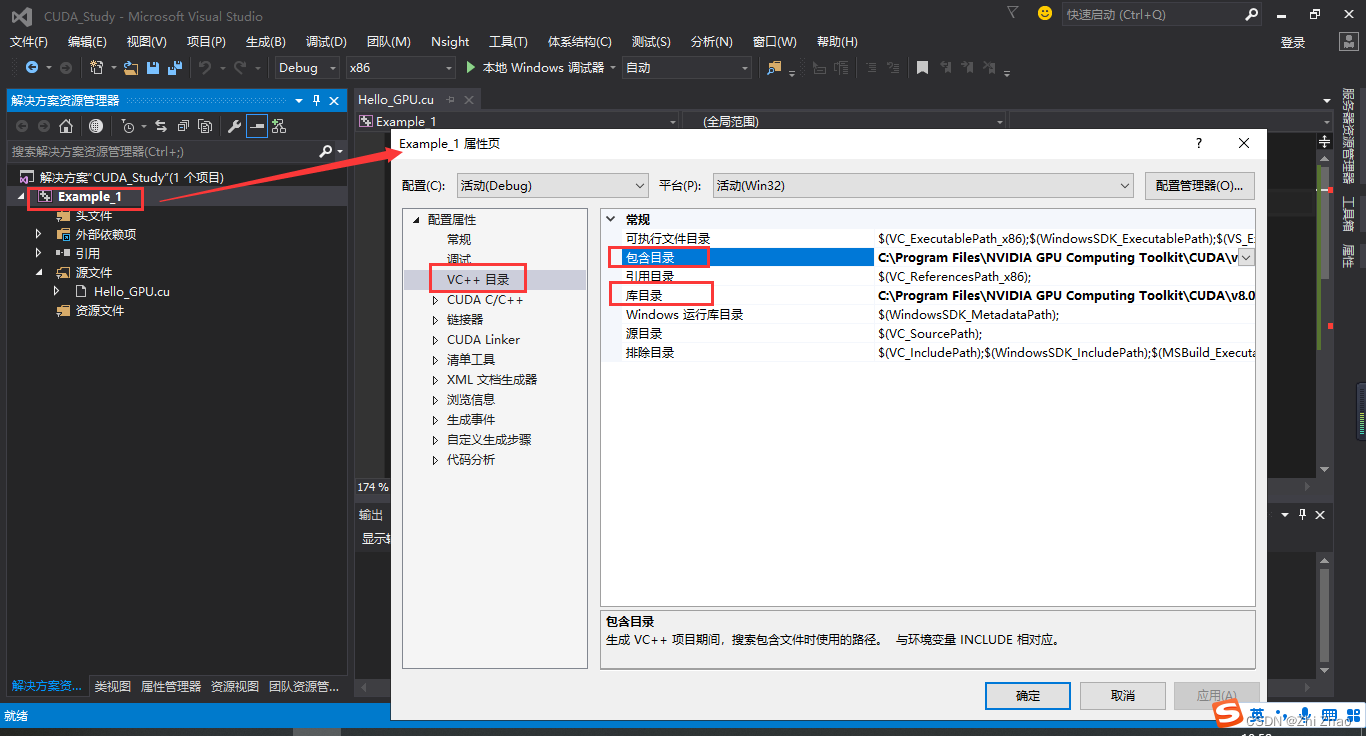Image resolution: width=1366 pixels, height=736 pixels.
Task: Click the Bookmark icon in toolbar
Action: pos(922,67)
